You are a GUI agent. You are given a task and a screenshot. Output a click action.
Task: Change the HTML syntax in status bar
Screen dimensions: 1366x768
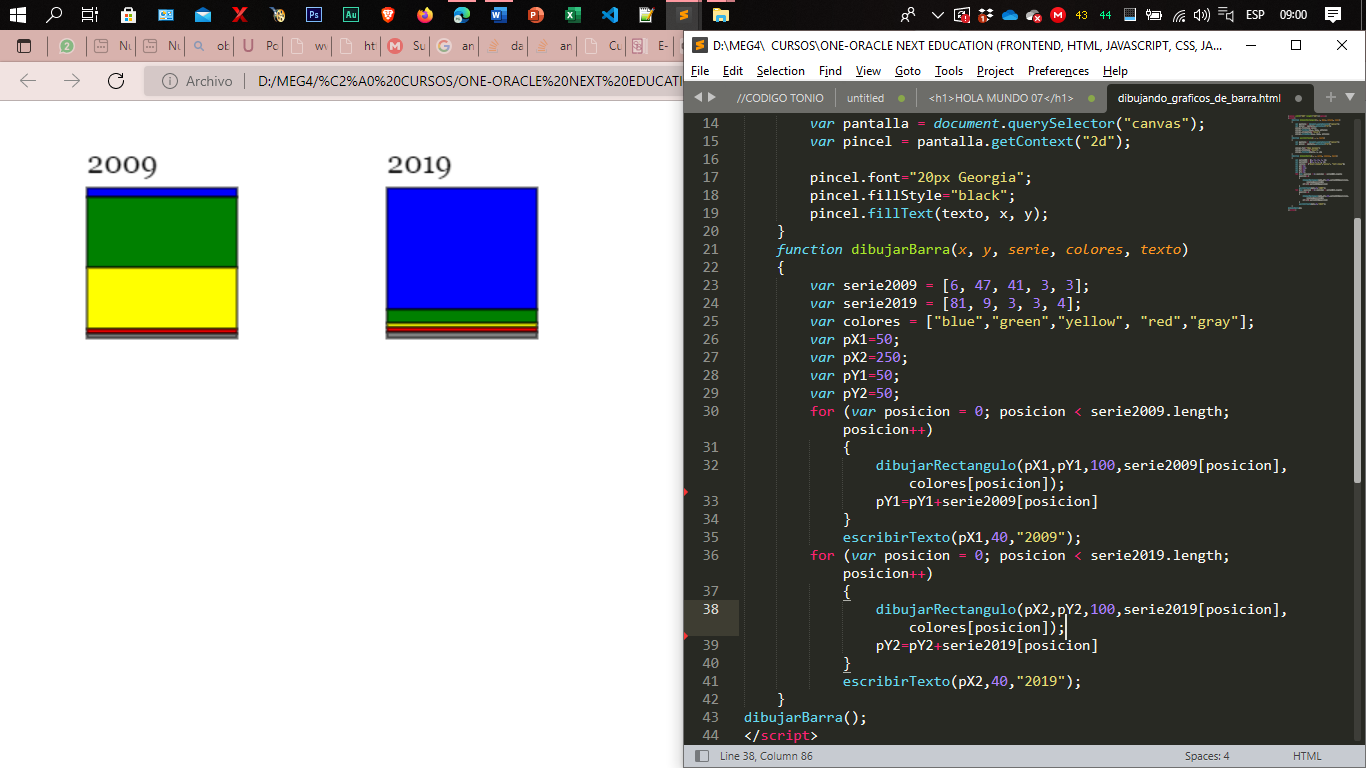[1307, 756]
